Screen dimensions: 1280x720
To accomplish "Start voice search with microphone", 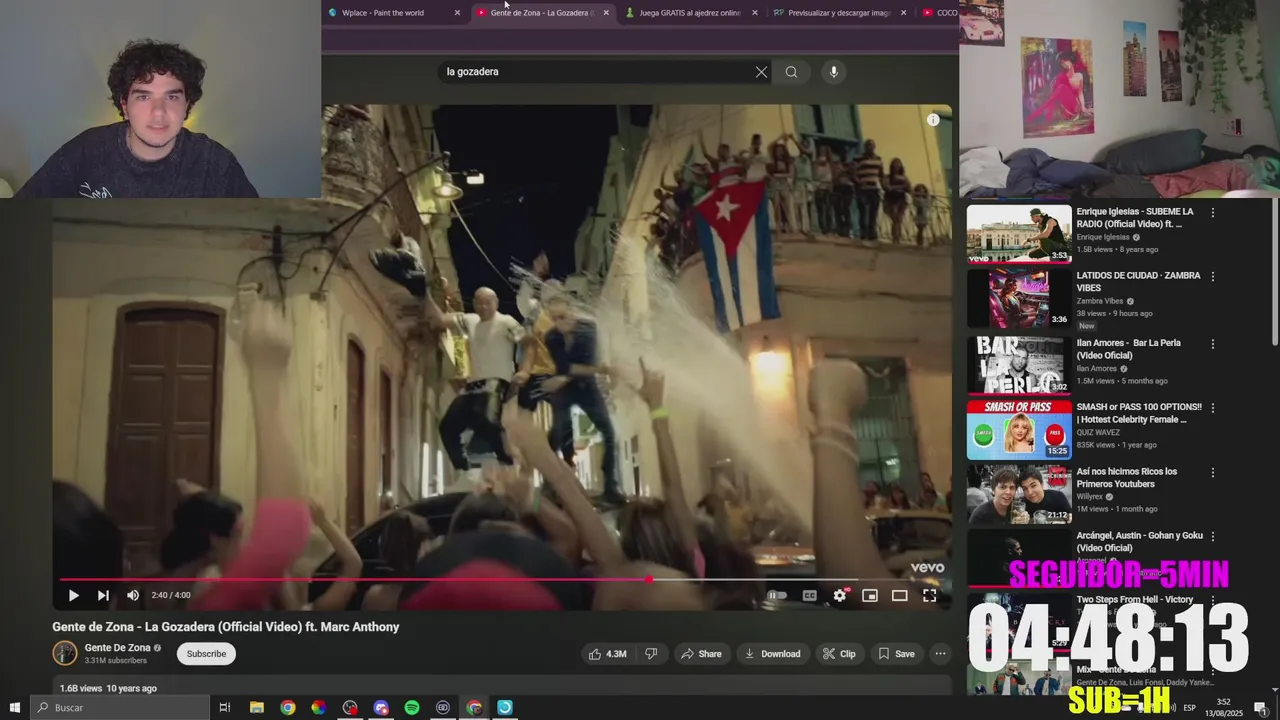I will (834, 72).
